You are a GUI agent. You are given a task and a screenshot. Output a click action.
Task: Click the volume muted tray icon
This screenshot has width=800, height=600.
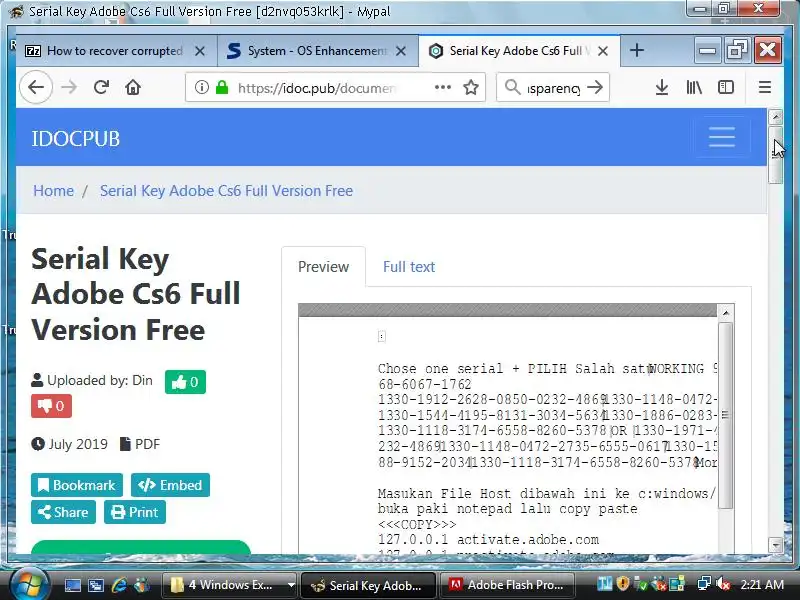click(722, 584)
